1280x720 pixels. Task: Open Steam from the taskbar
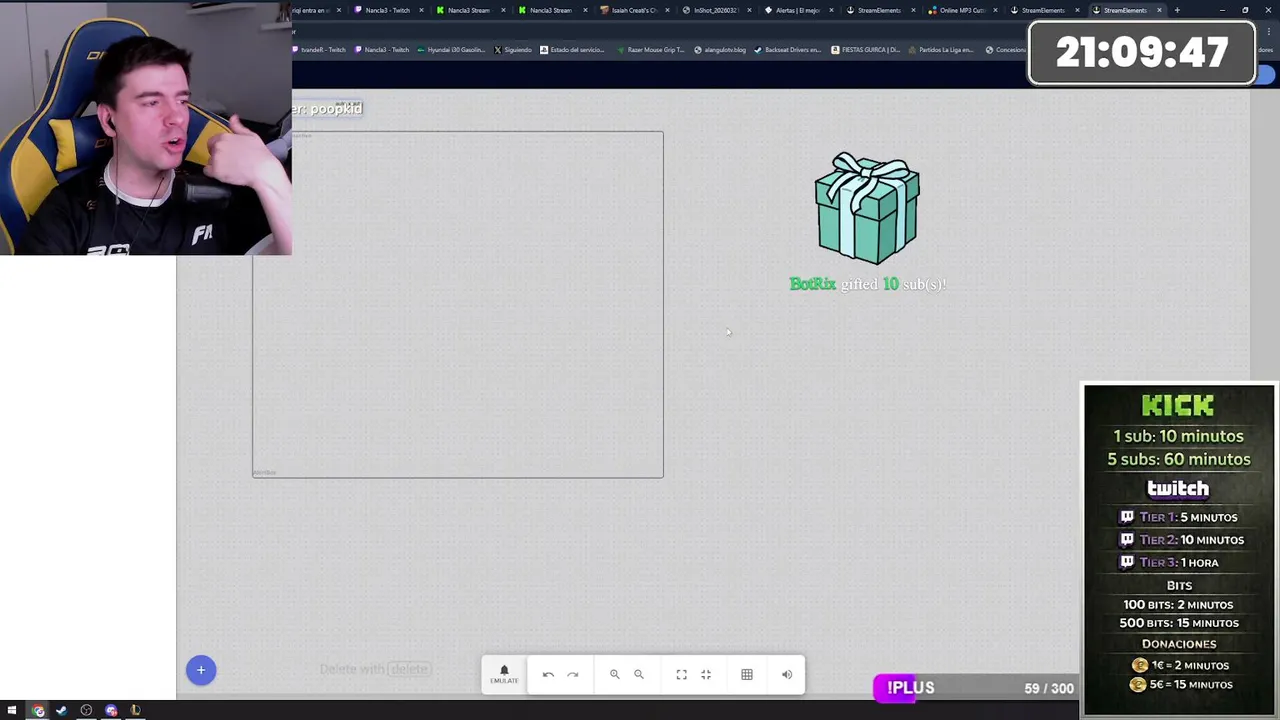[x=62, y=711]
